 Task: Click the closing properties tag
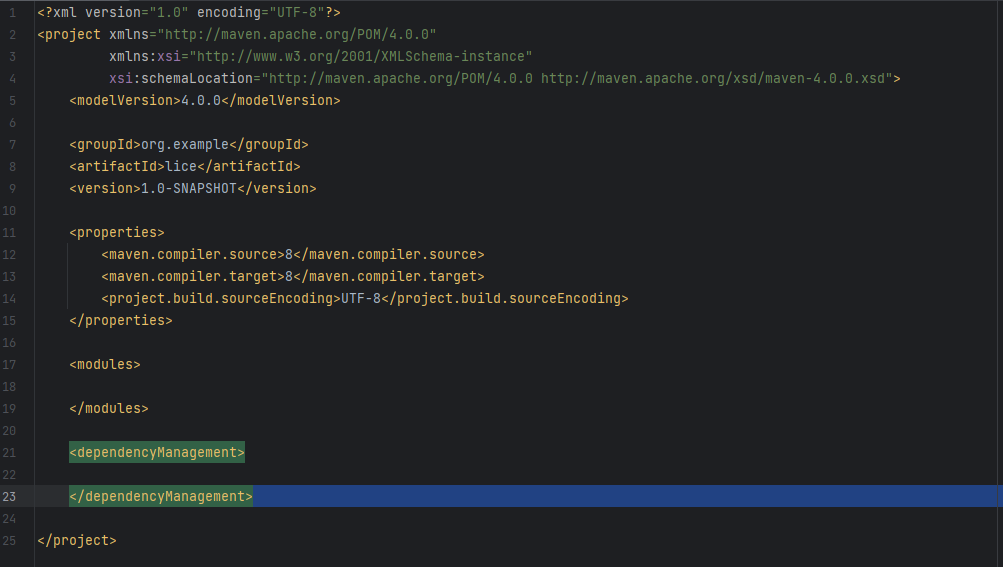click(121, 320)
